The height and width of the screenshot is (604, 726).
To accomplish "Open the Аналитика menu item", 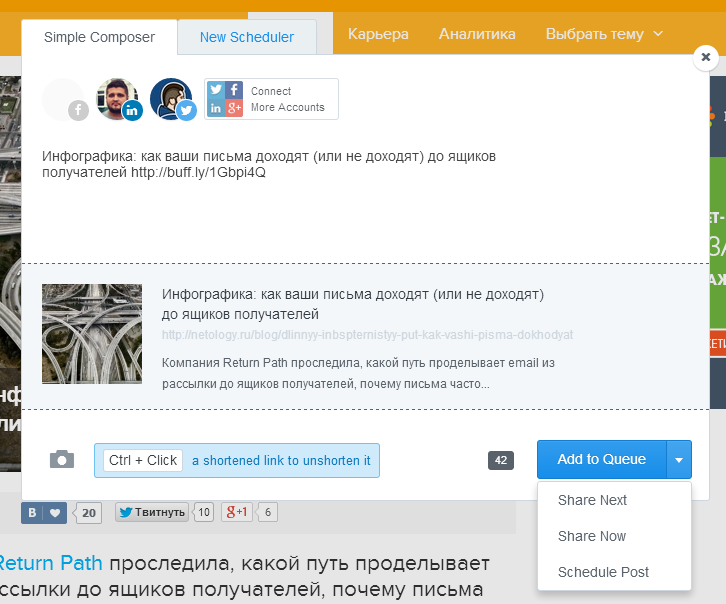I will [477, 34].
